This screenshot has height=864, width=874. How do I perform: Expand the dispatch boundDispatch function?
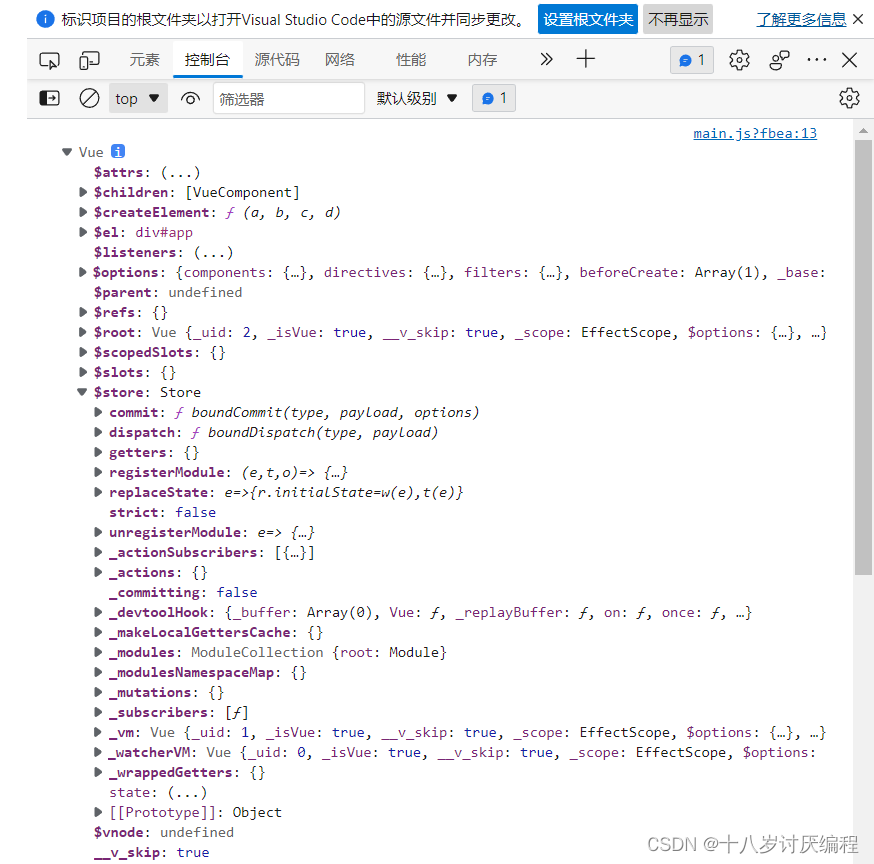(98, 433)
